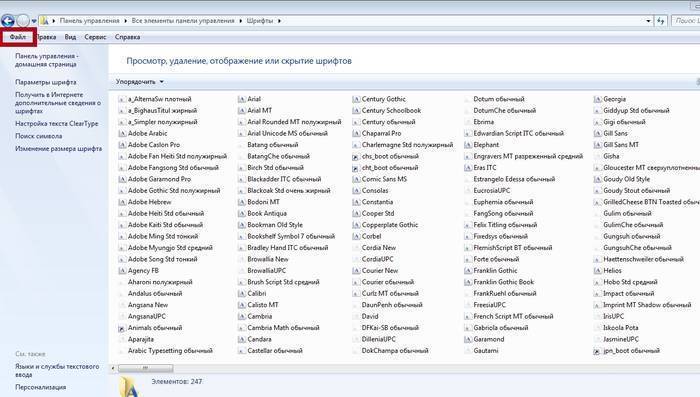Click Панель управления breadcrumb segment
The width and height of the screenshot is (700, 397).
(x=89, y=21)
